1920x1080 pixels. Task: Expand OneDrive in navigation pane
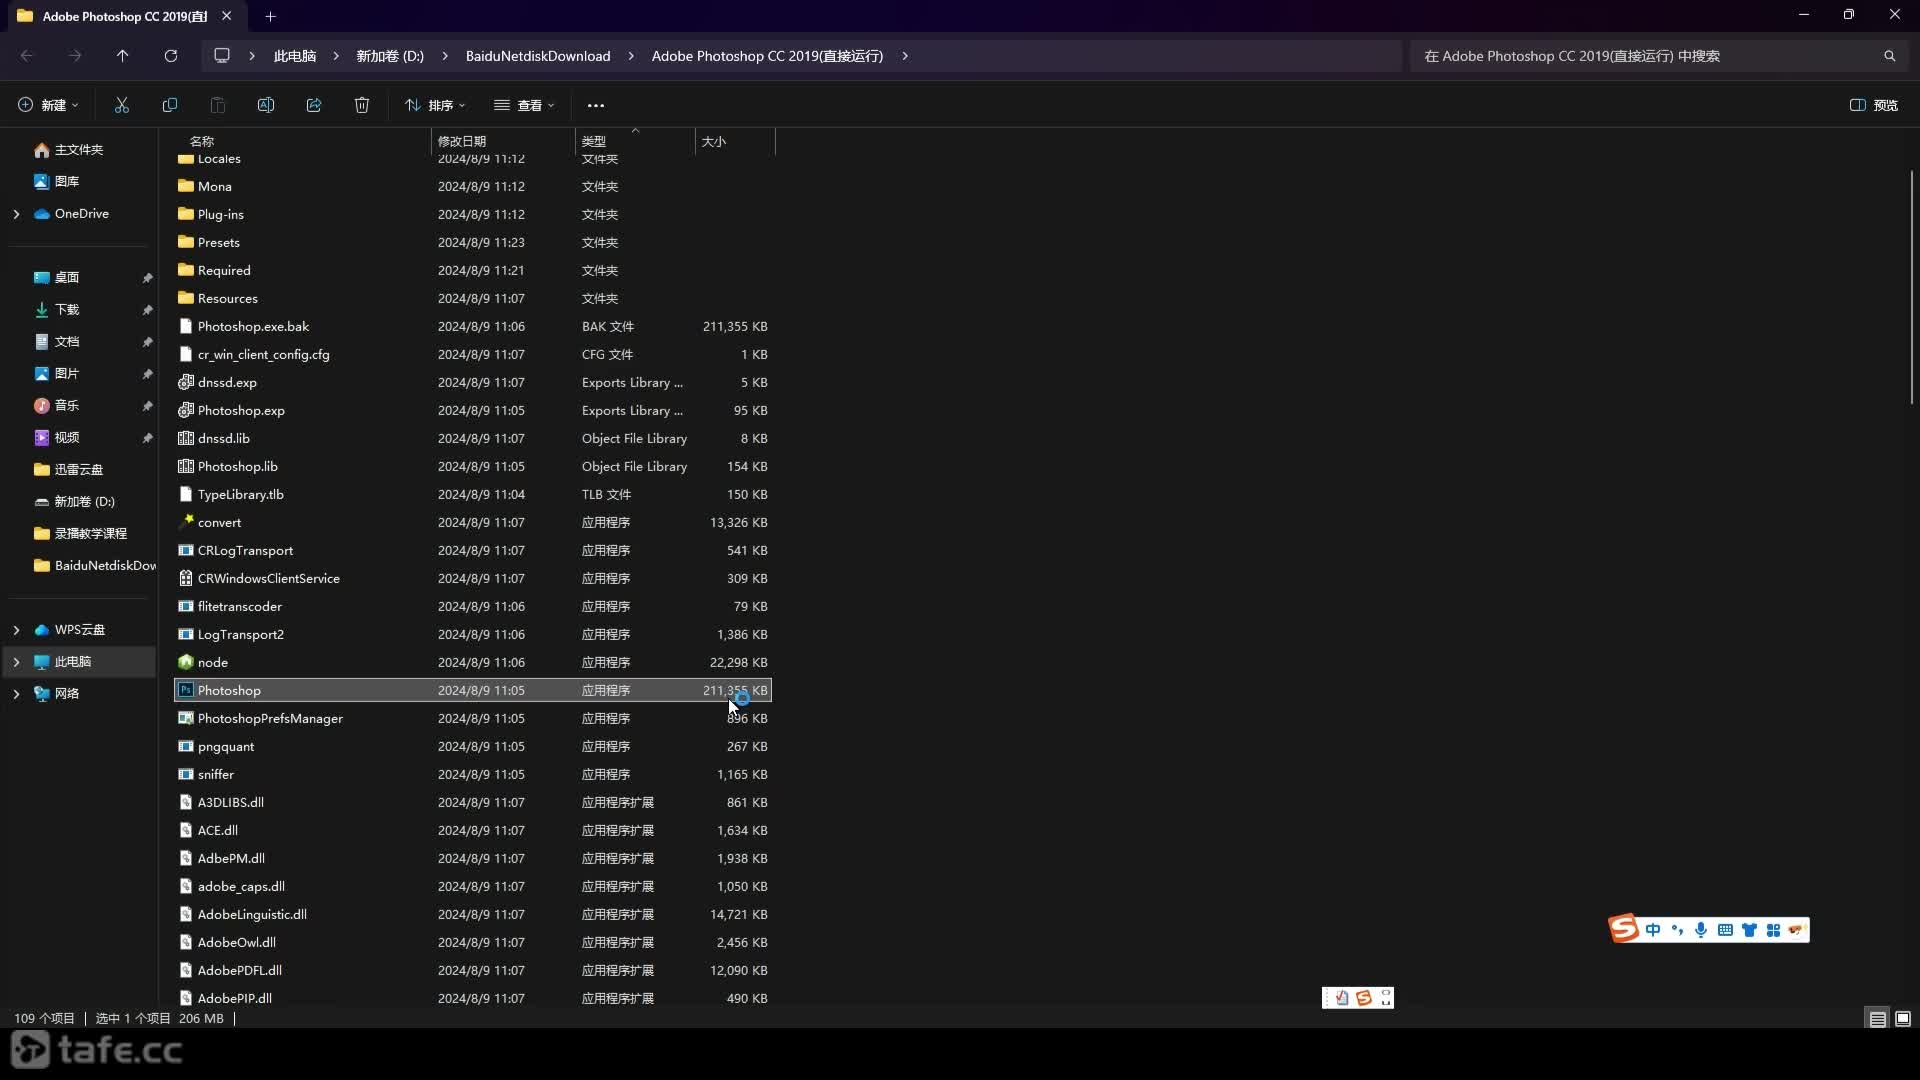coord(16,214)
